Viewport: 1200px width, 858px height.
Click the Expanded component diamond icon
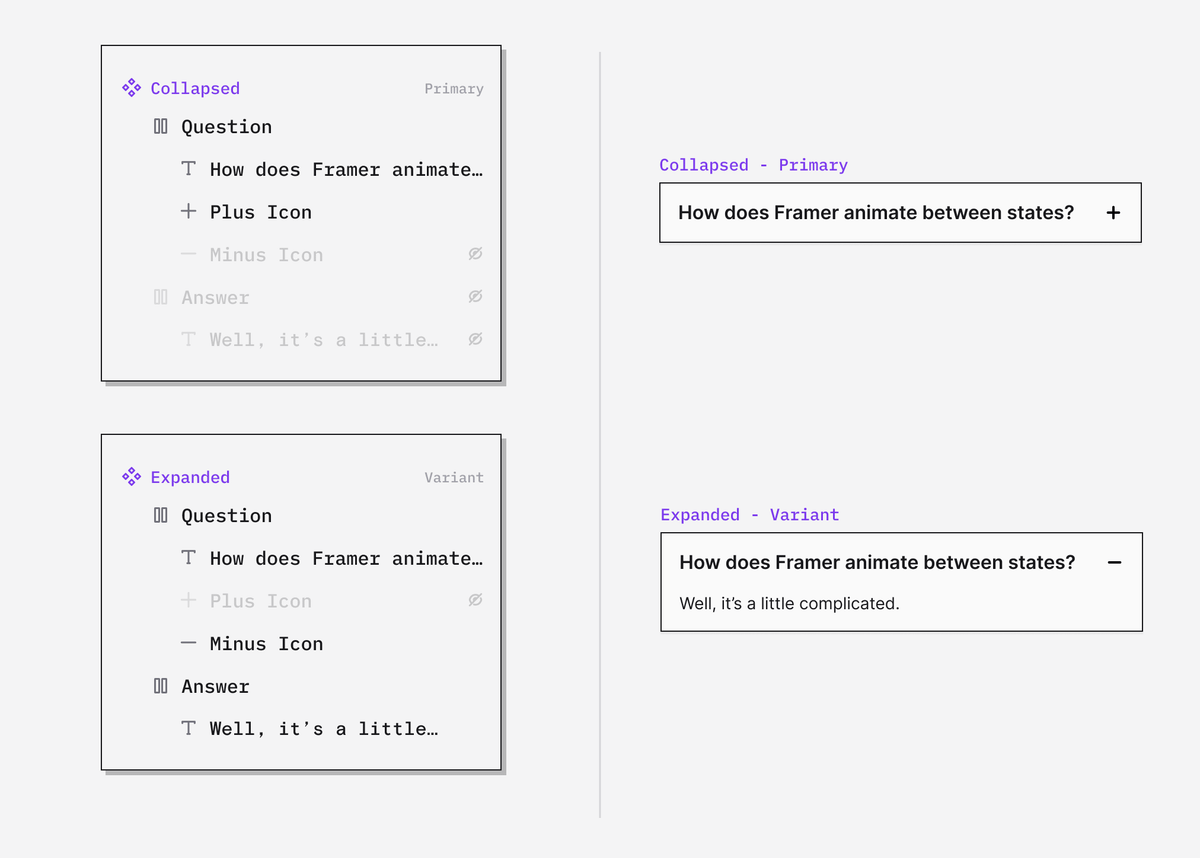131,477
